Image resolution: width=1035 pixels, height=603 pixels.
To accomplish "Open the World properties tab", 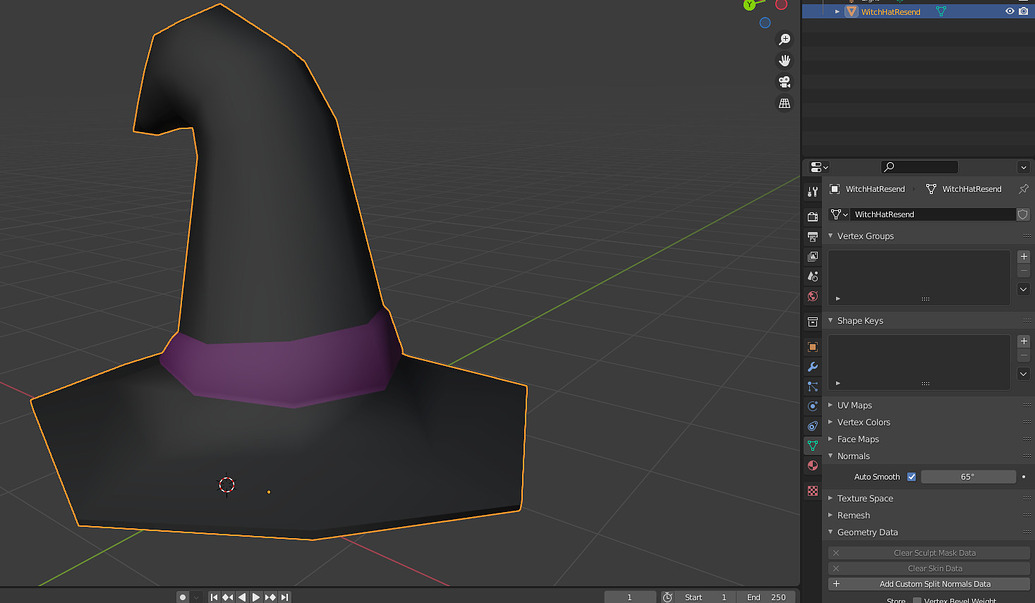I will 813,296.
